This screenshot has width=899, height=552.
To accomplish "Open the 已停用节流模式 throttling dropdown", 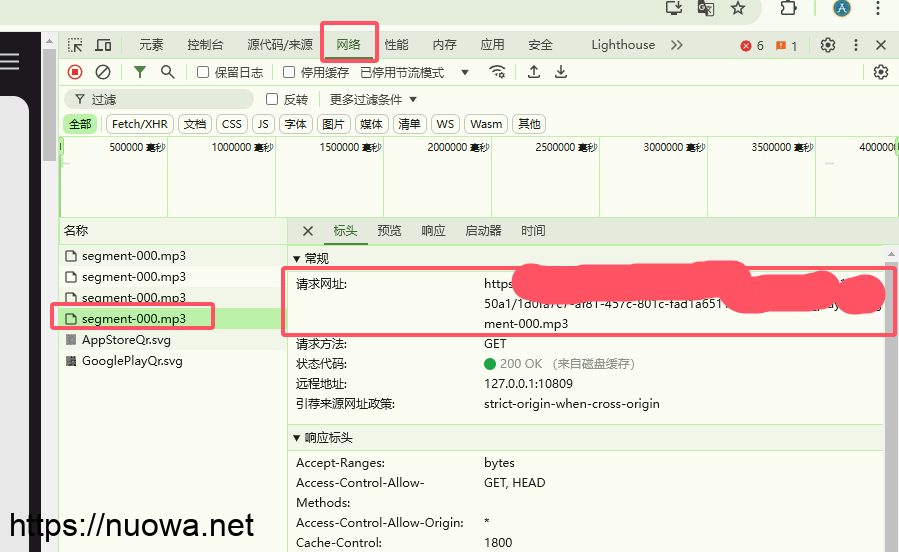I will 414,72.
